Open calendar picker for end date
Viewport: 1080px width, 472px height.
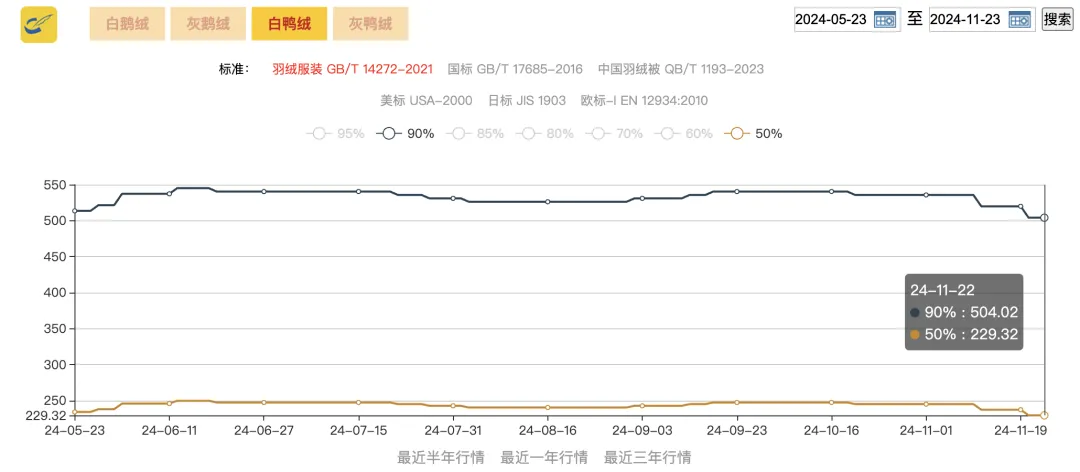tap(1019, 20)
